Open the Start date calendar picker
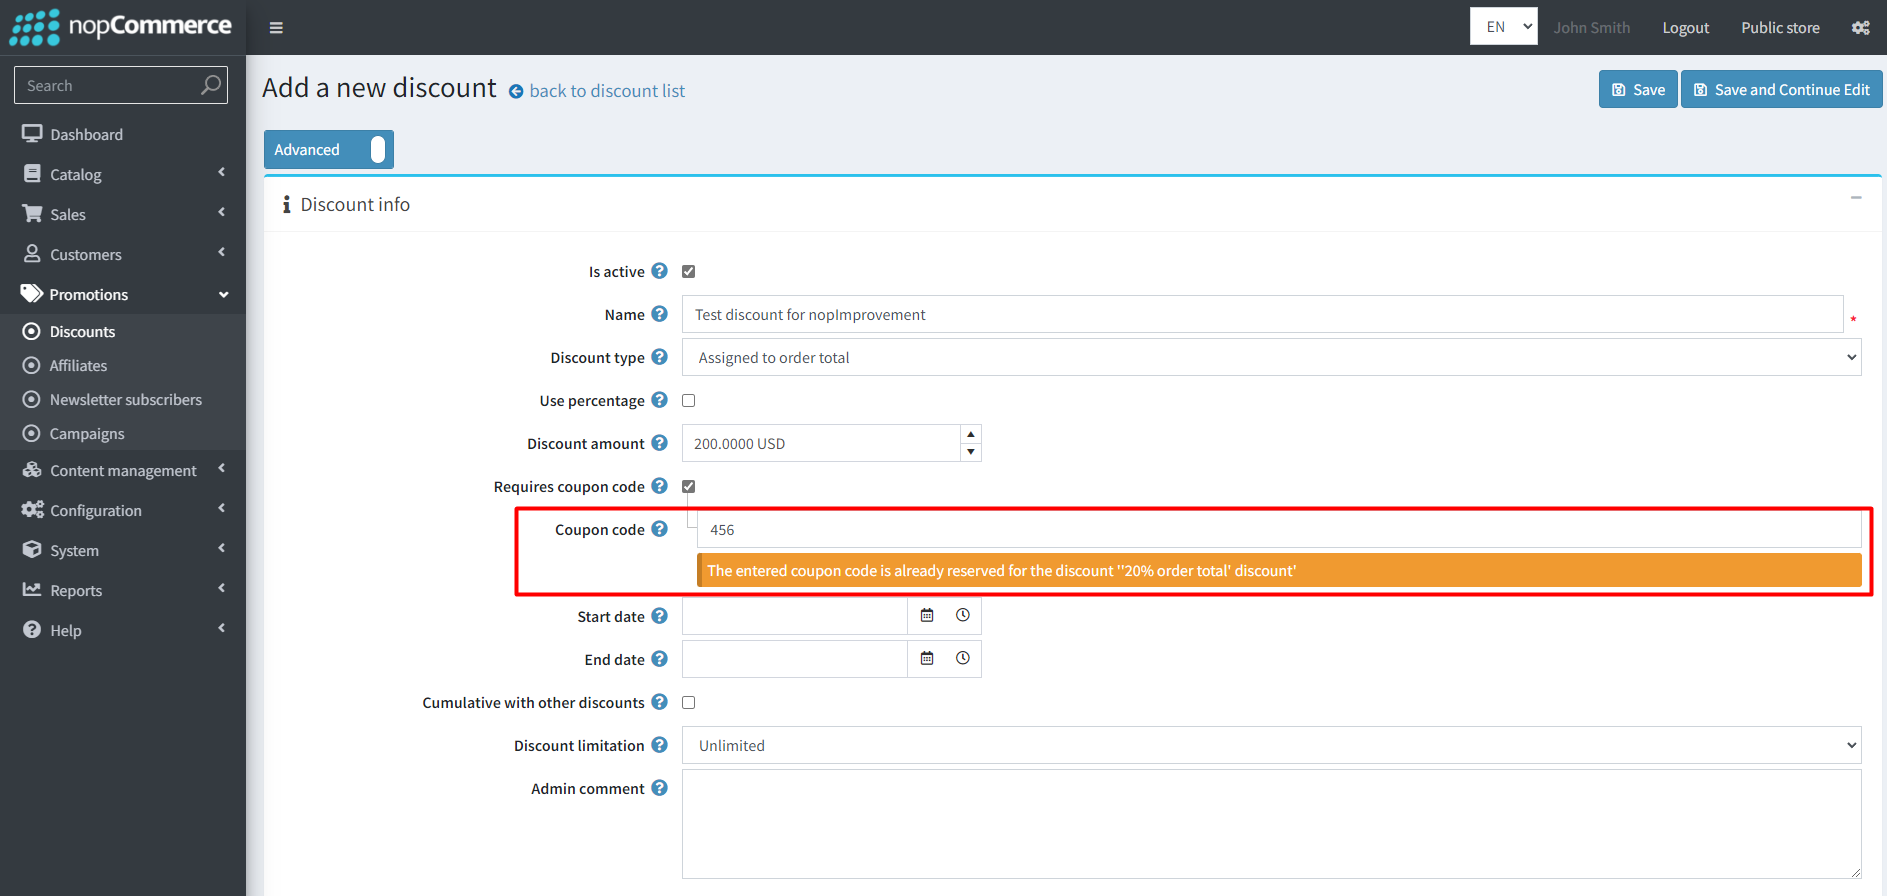This screenshot has height=896, width=1887. 927,616
